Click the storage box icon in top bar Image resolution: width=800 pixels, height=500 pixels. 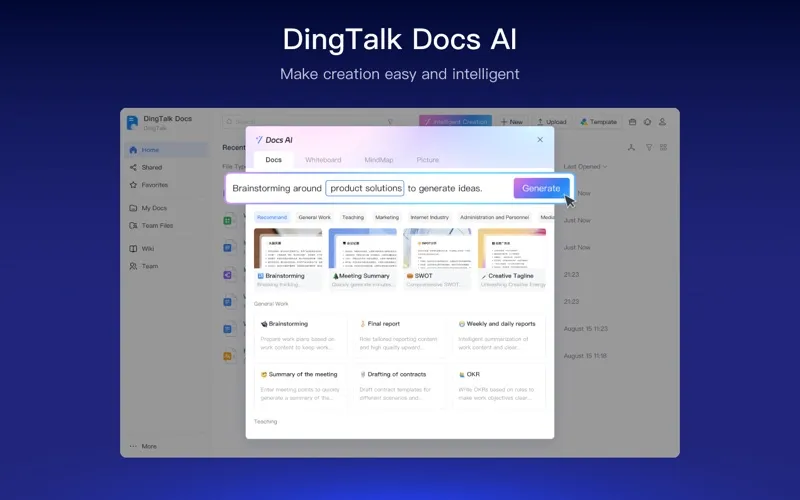[x=633, y=122]
